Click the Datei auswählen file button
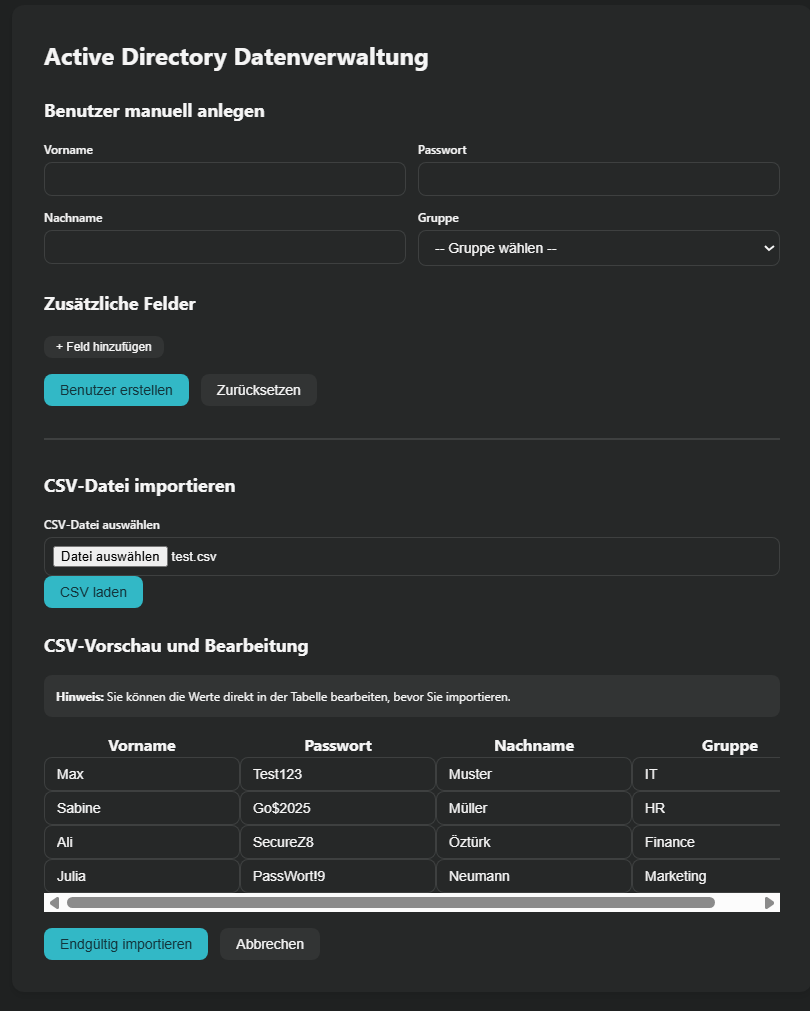Screen dimensions: 810x1011 (x=110, y=557)
